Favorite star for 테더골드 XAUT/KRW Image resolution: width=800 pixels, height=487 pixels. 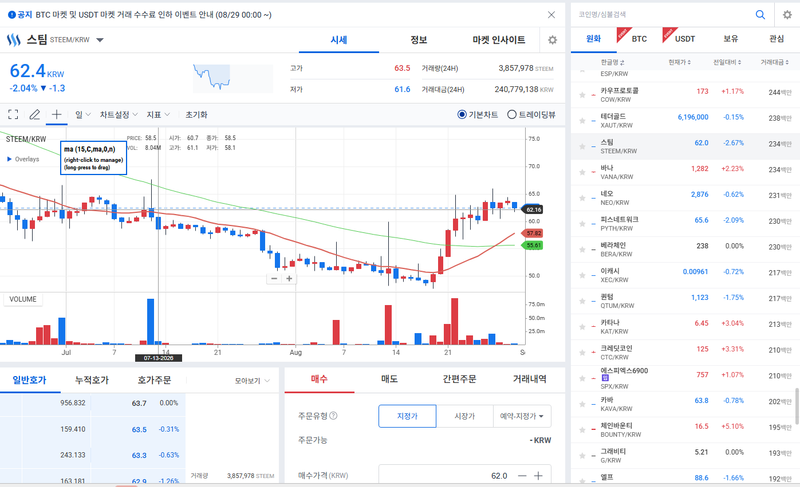(582, 121)
